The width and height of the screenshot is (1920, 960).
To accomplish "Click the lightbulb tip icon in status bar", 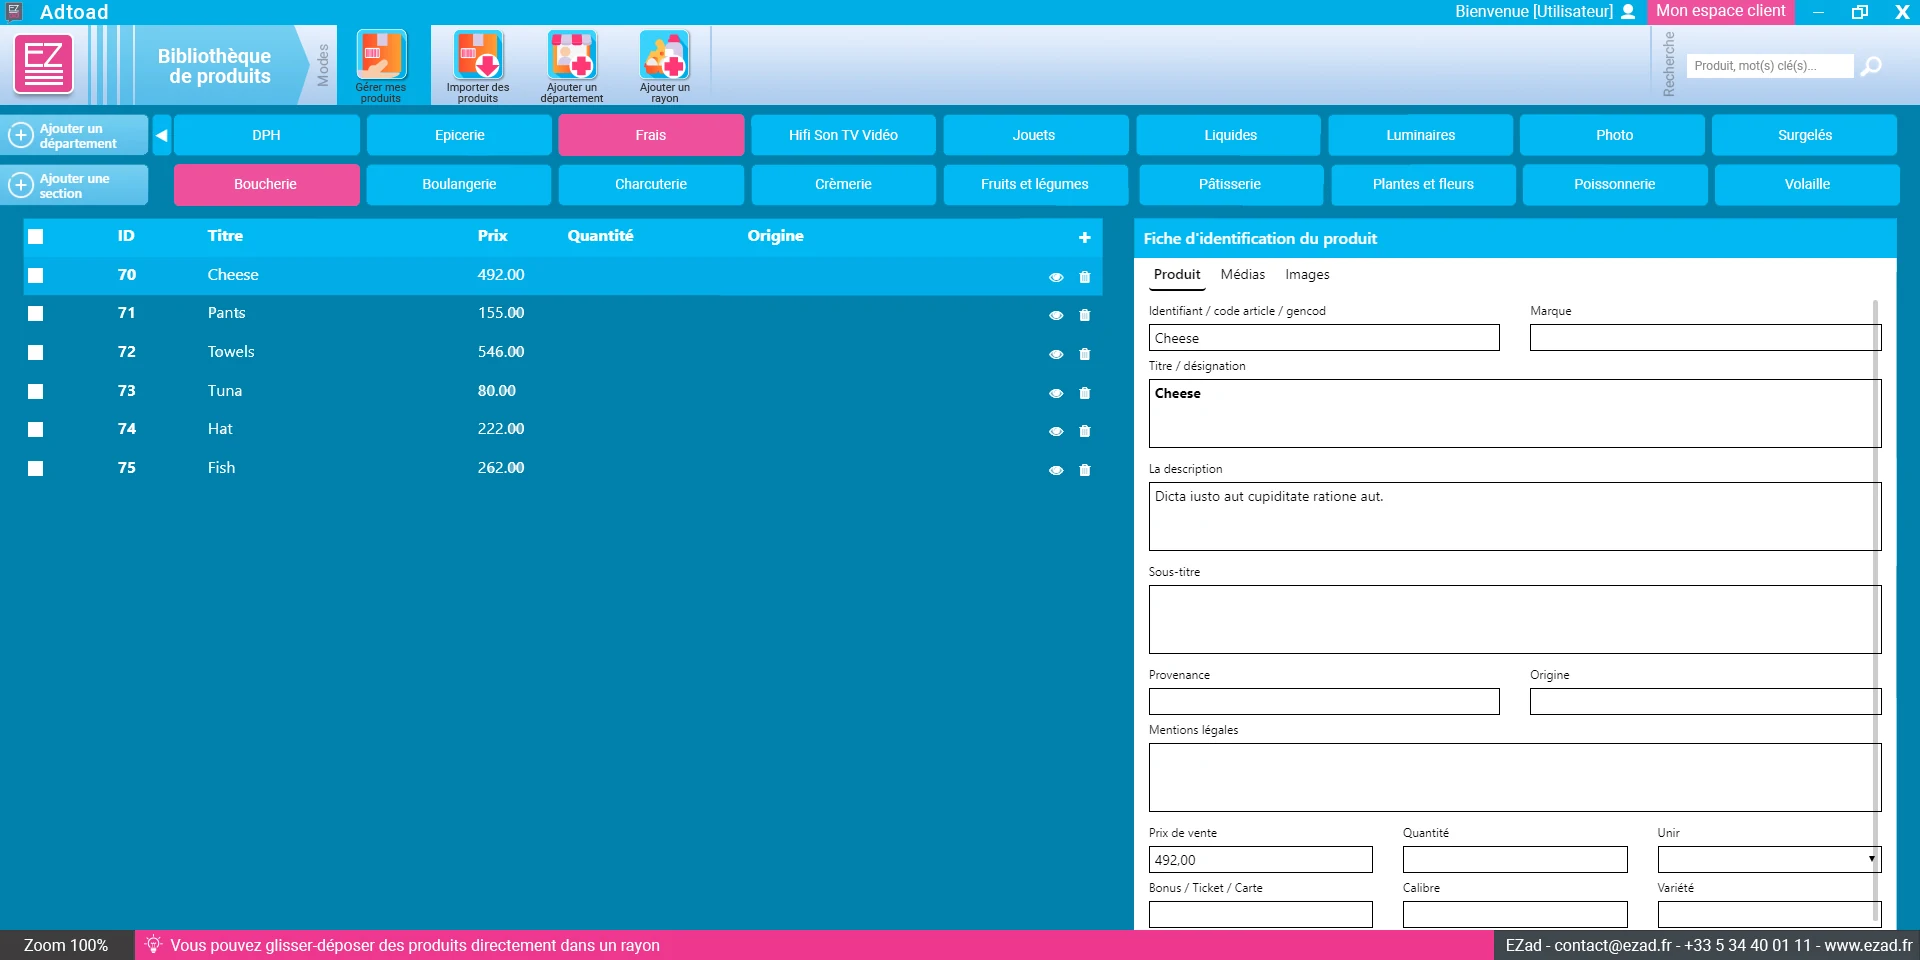I will (x=153, y=944).
